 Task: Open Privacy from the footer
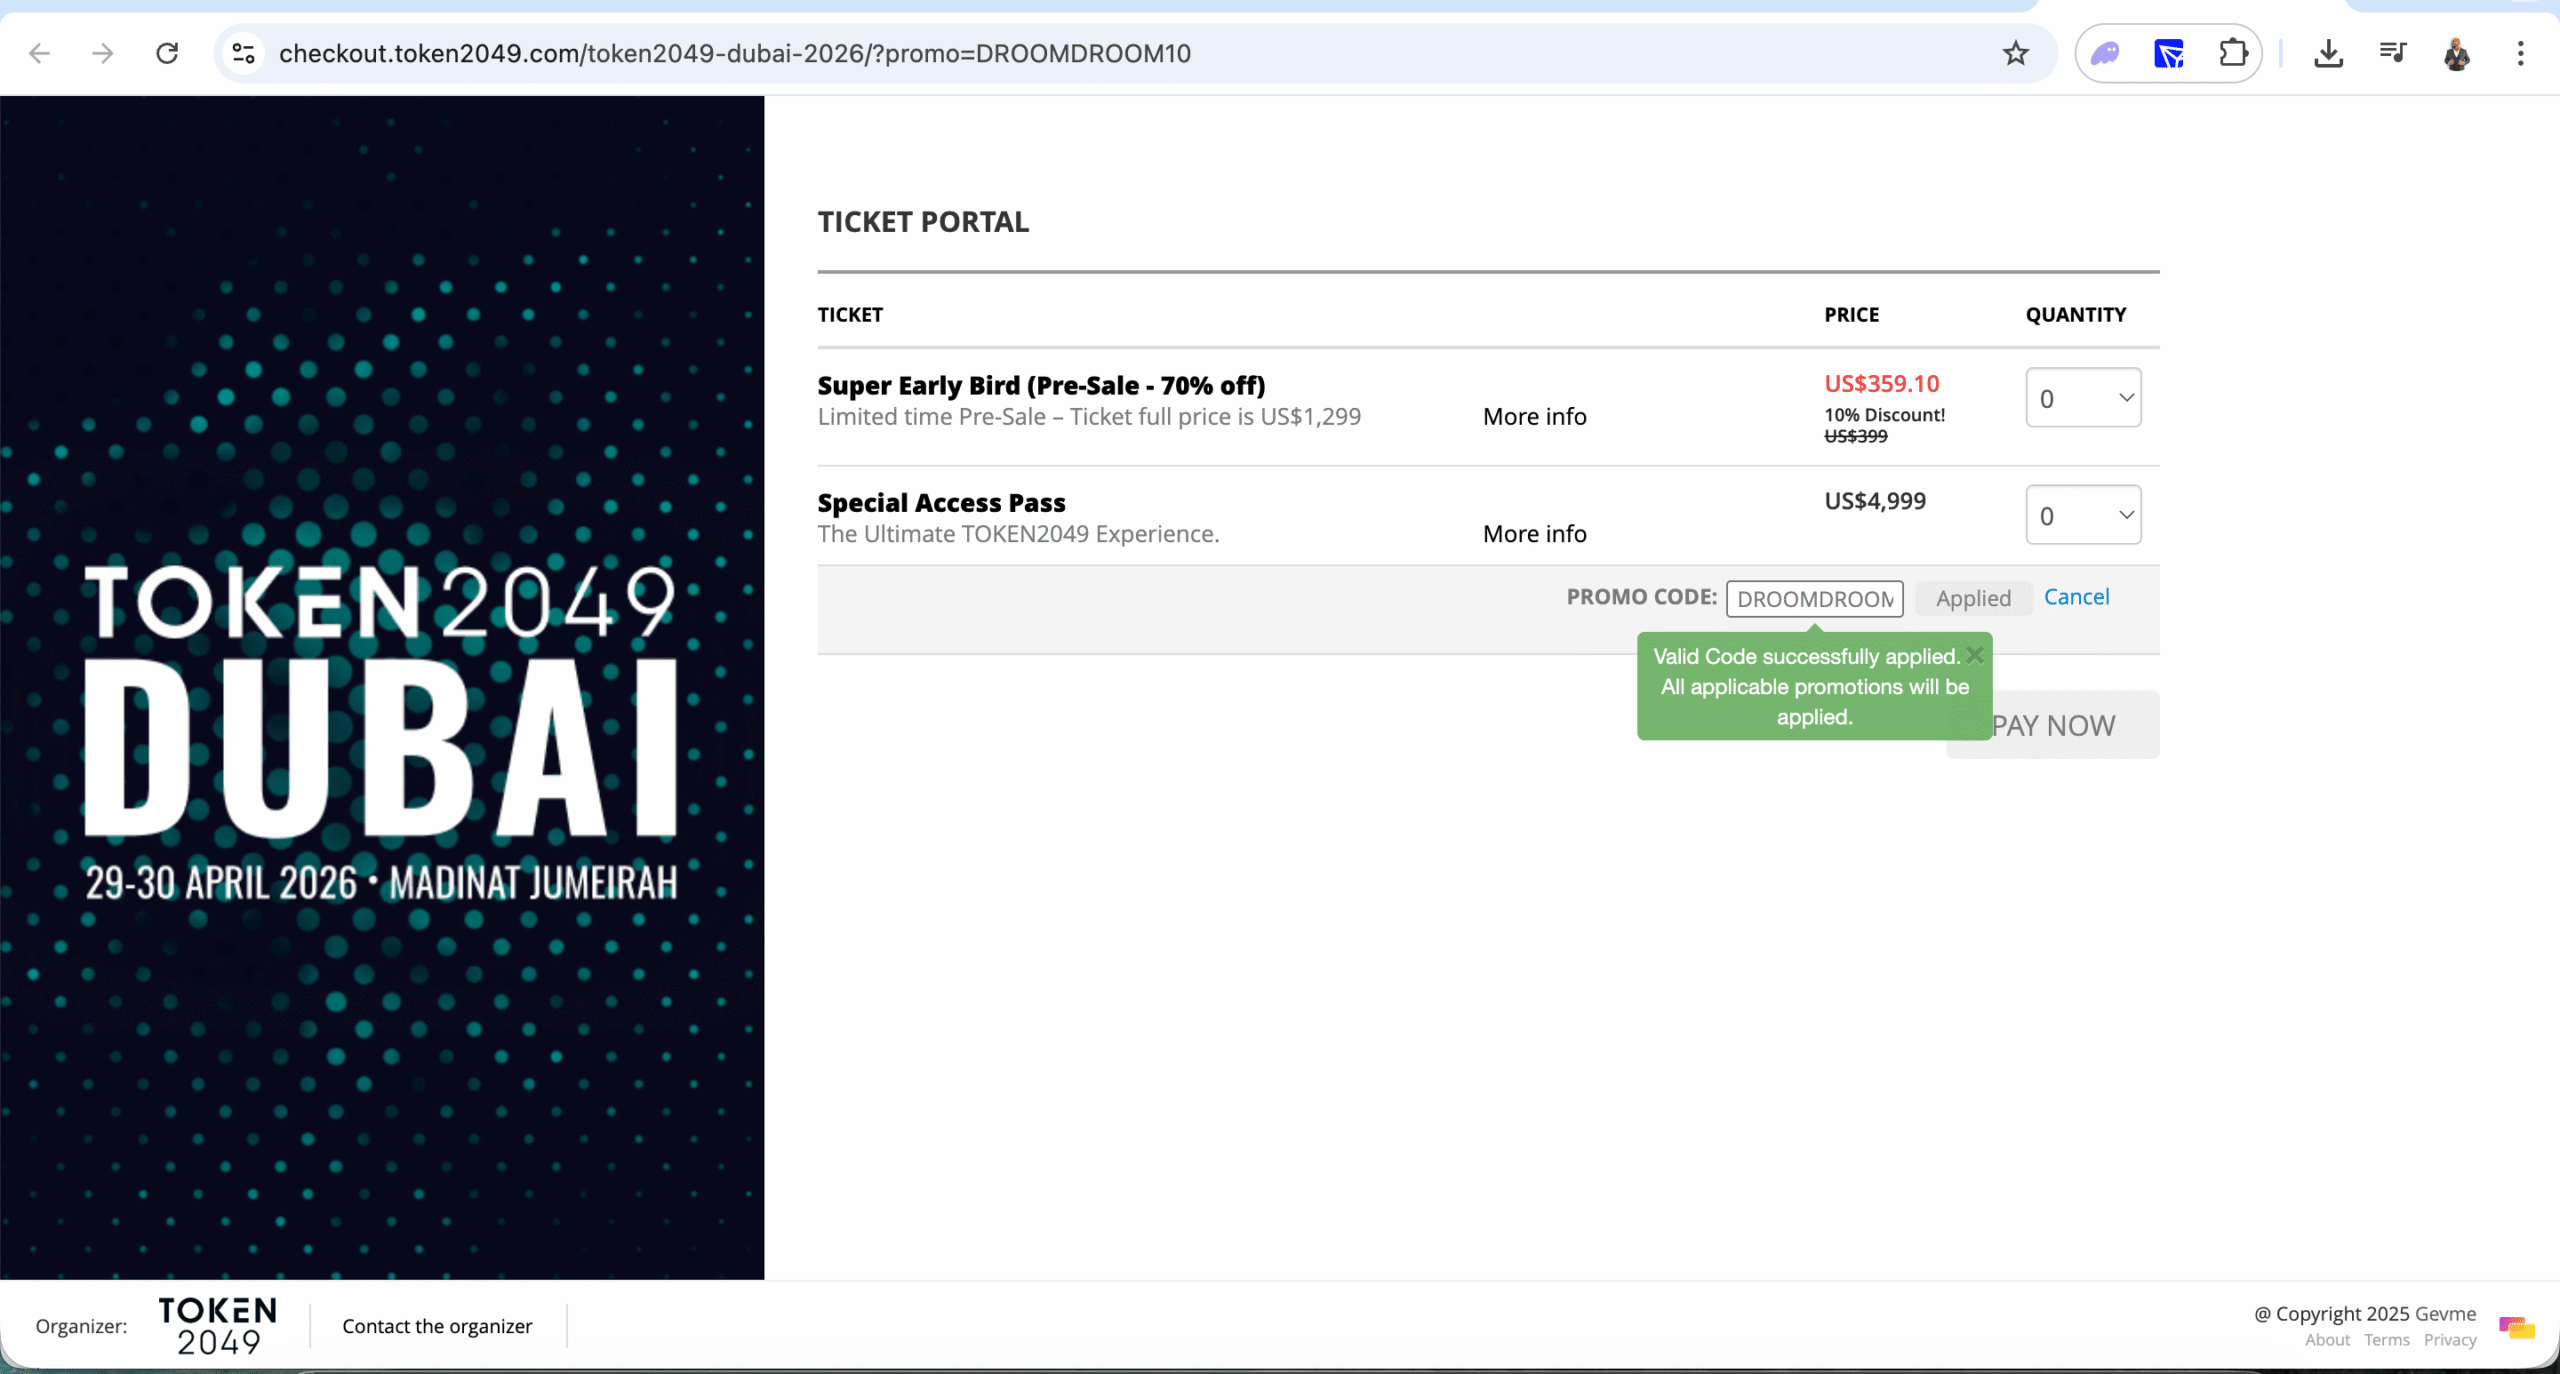2450,1339
